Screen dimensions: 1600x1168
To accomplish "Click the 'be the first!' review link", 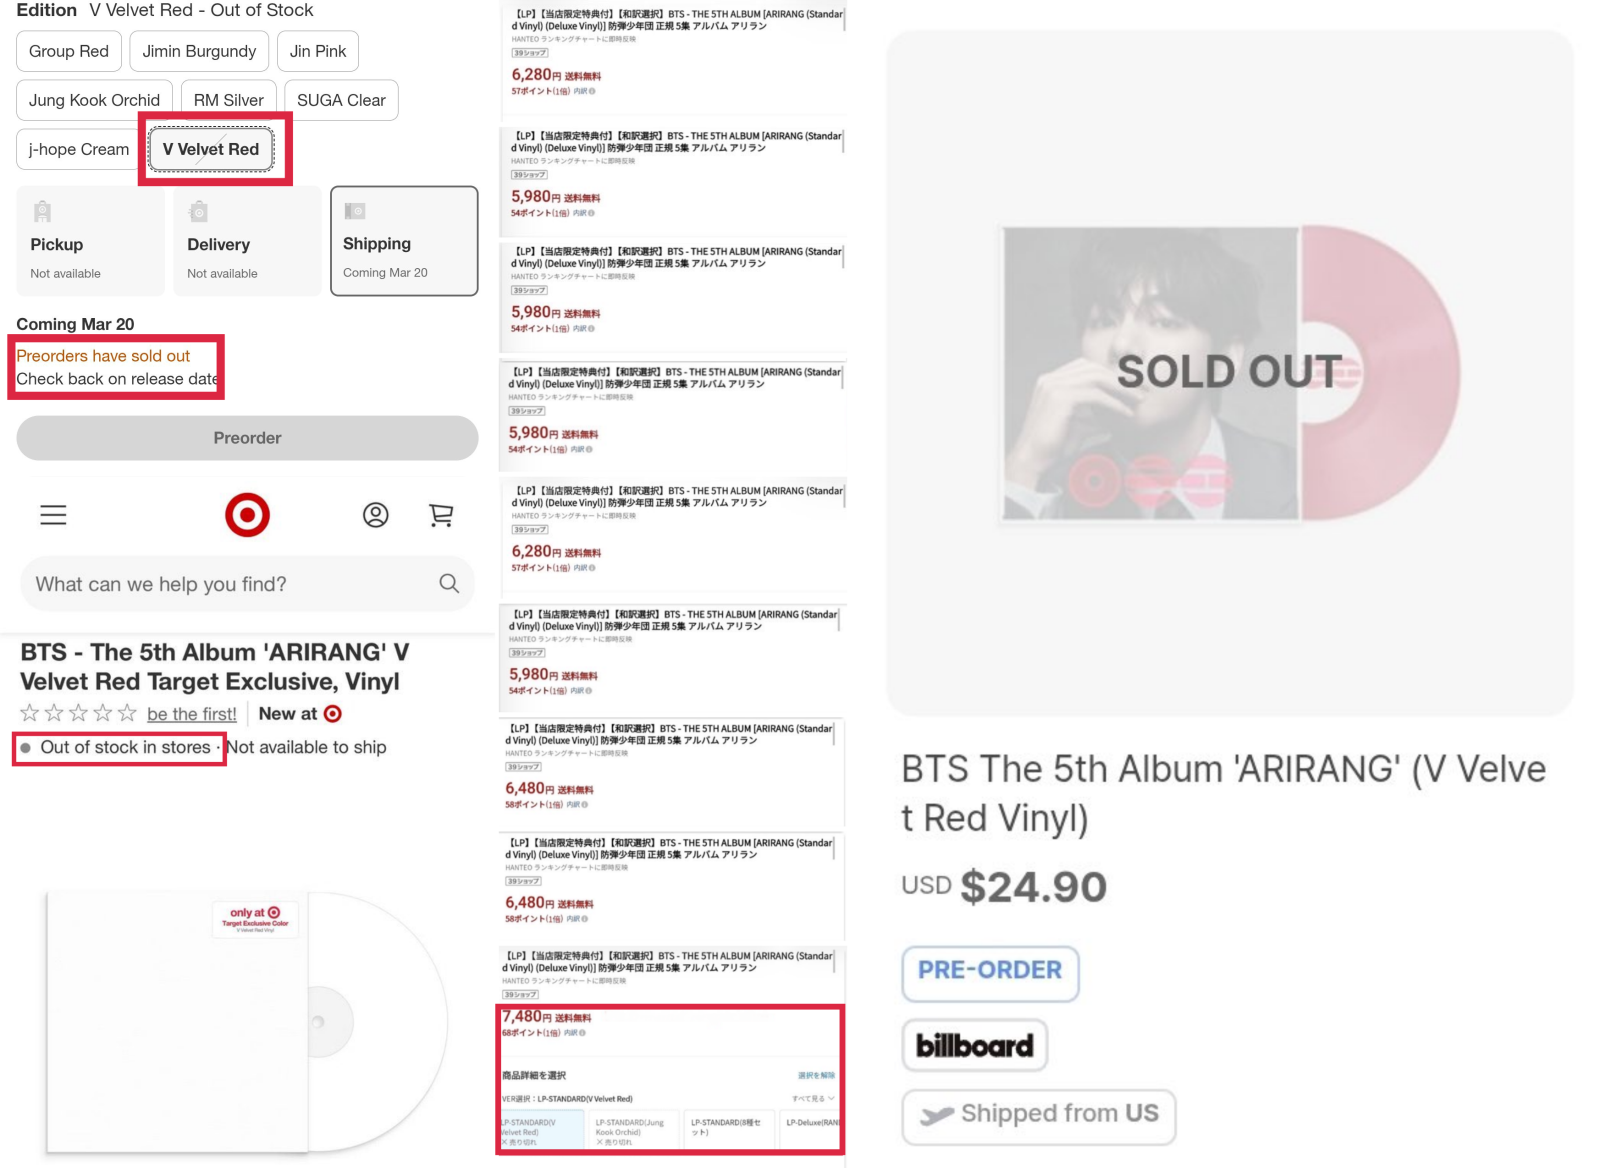I will 192,714.
